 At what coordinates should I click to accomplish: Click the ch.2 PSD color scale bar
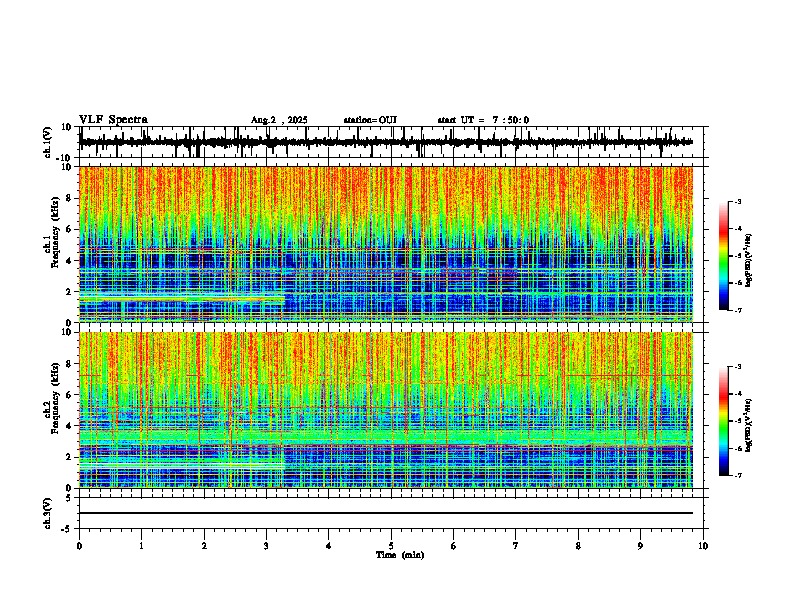pyautogui.click(x=724, y=421)
